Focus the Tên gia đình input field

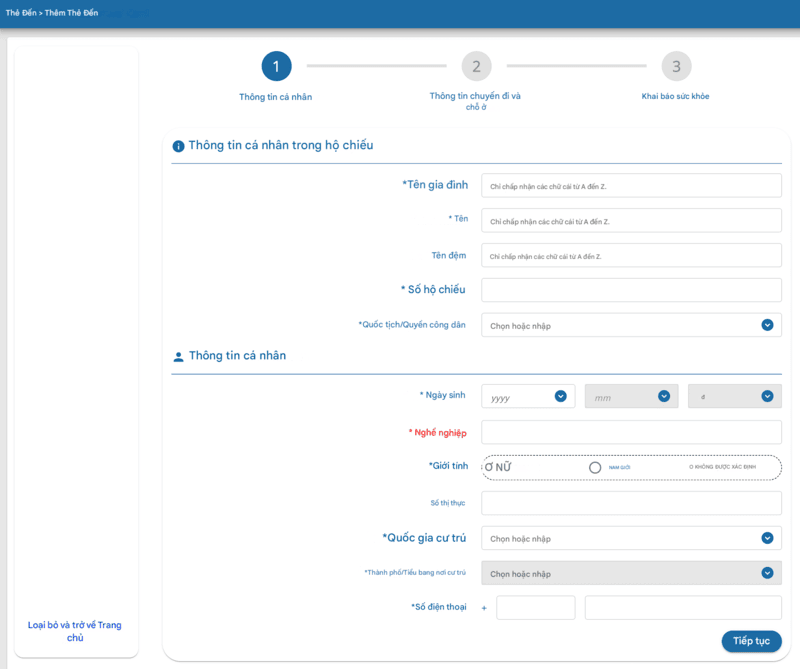[x=631, y=186]
